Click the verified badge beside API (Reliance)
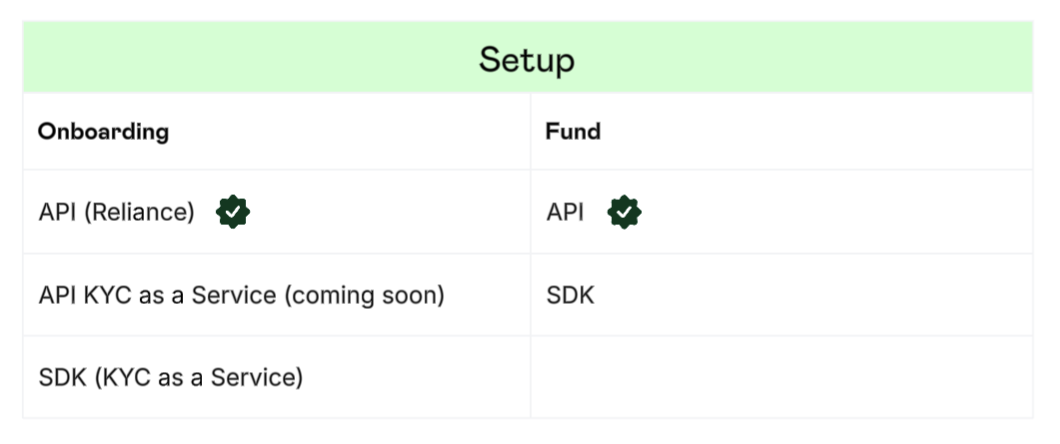This screenshot has height=444, width=1060. coord(233,212)
